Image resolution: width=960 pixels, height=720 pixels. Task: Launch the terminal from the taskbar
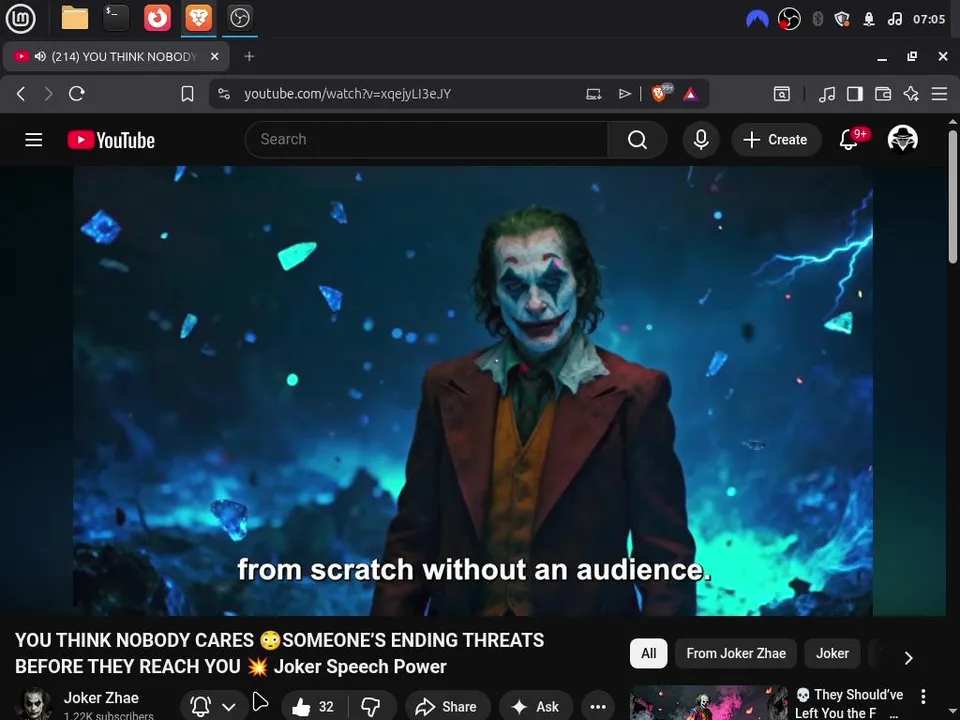pyautogui.click(x=116, y=18)
